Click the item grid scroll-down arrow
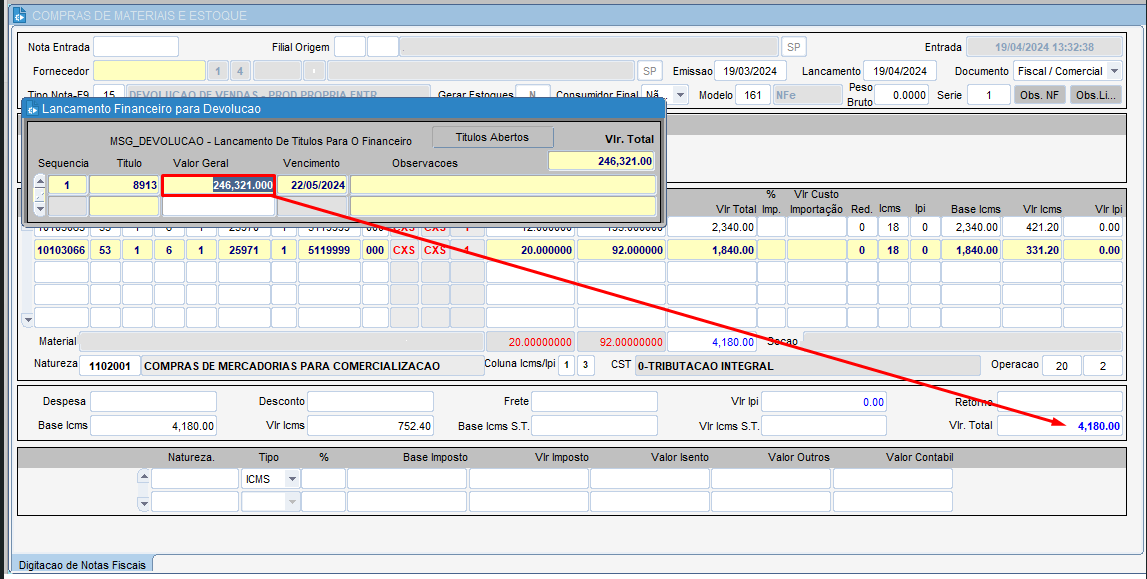 click(28, 319)
